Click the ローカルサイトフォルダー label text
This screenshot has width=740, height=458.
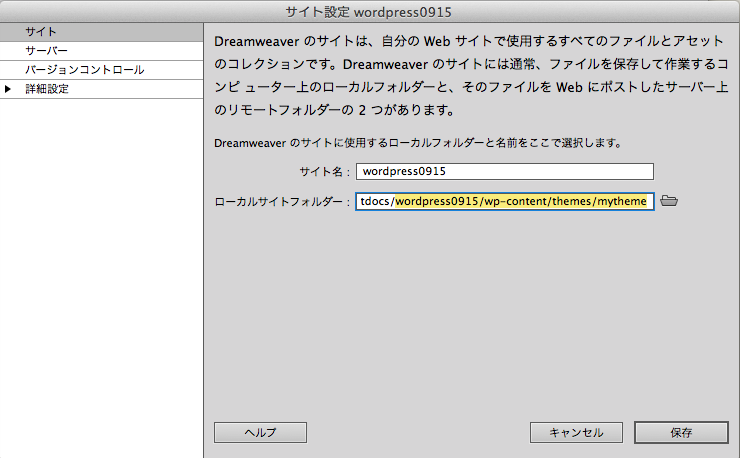(x=282, y=202)
